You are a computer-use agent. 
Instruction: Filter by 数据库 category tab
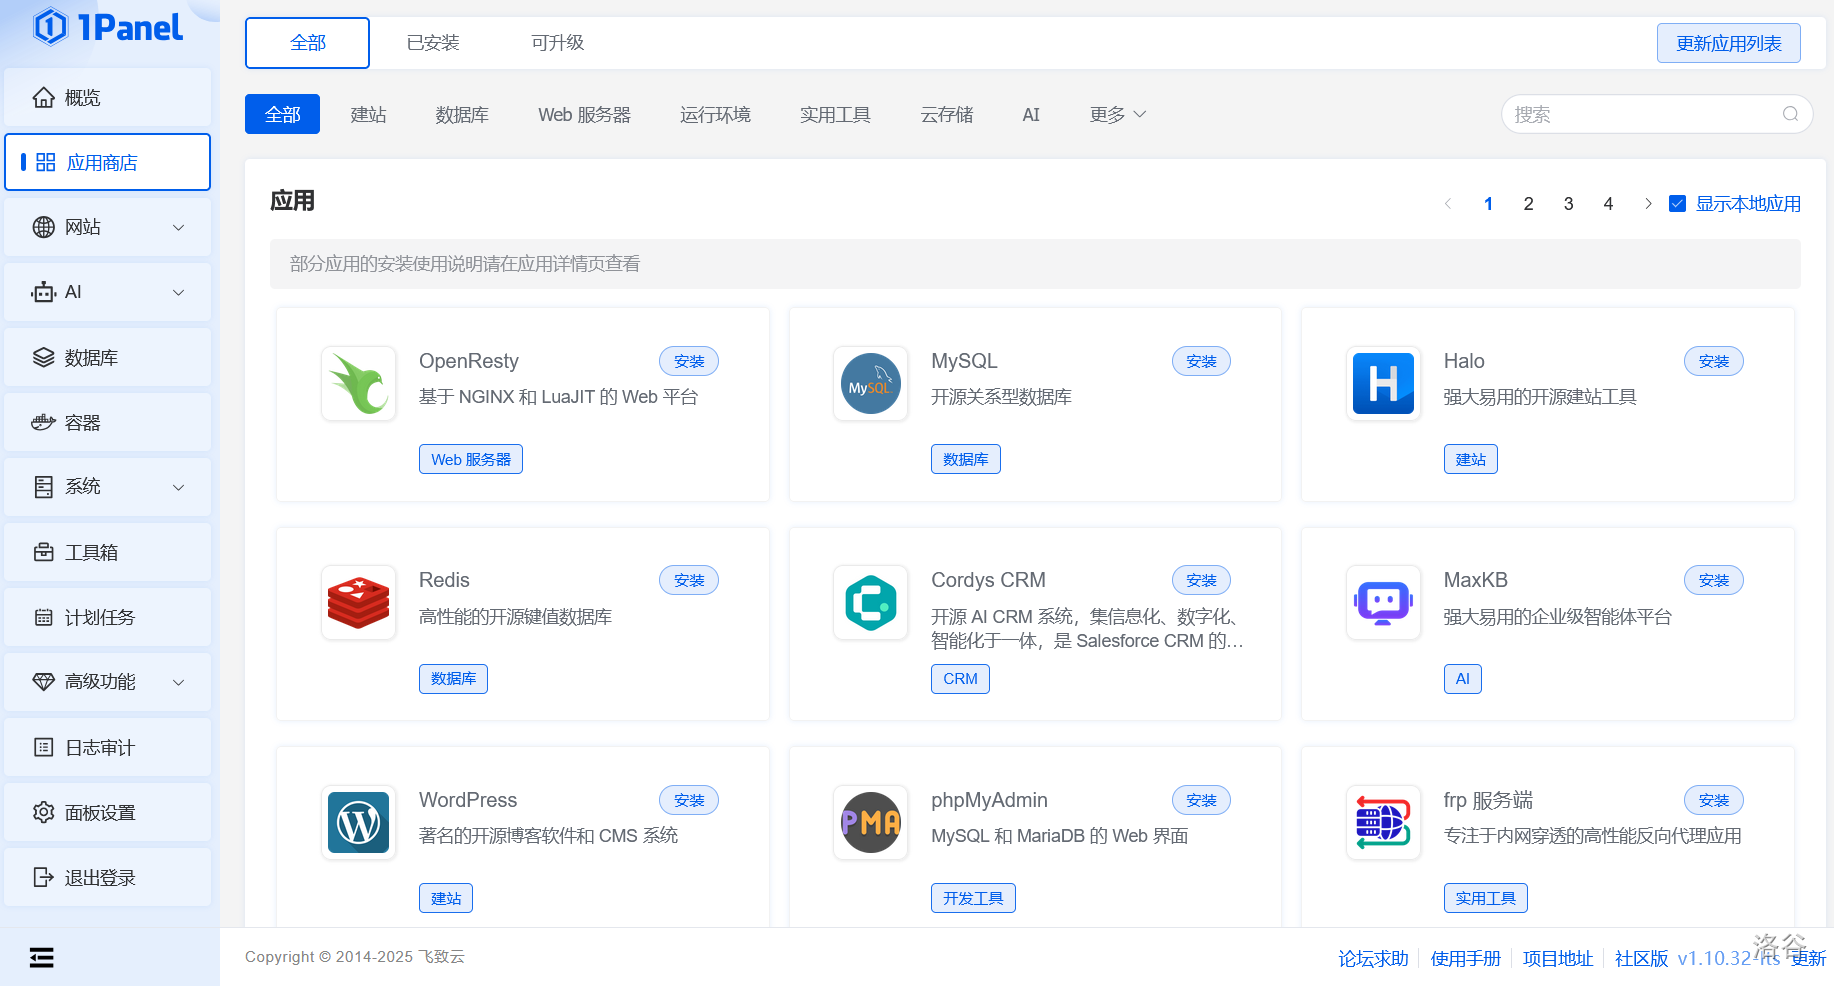click(x=462, y=115)
